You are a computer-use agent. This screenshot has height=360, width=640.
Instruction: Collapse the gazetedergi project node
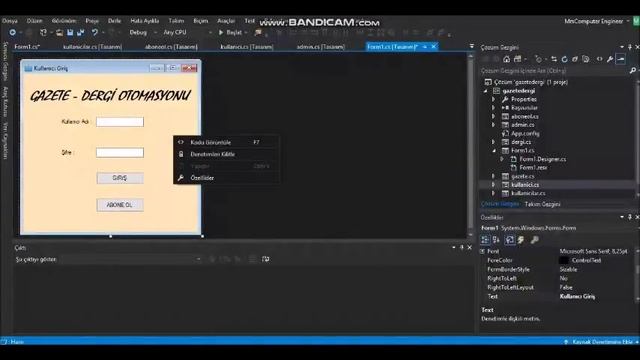(486, 91)
